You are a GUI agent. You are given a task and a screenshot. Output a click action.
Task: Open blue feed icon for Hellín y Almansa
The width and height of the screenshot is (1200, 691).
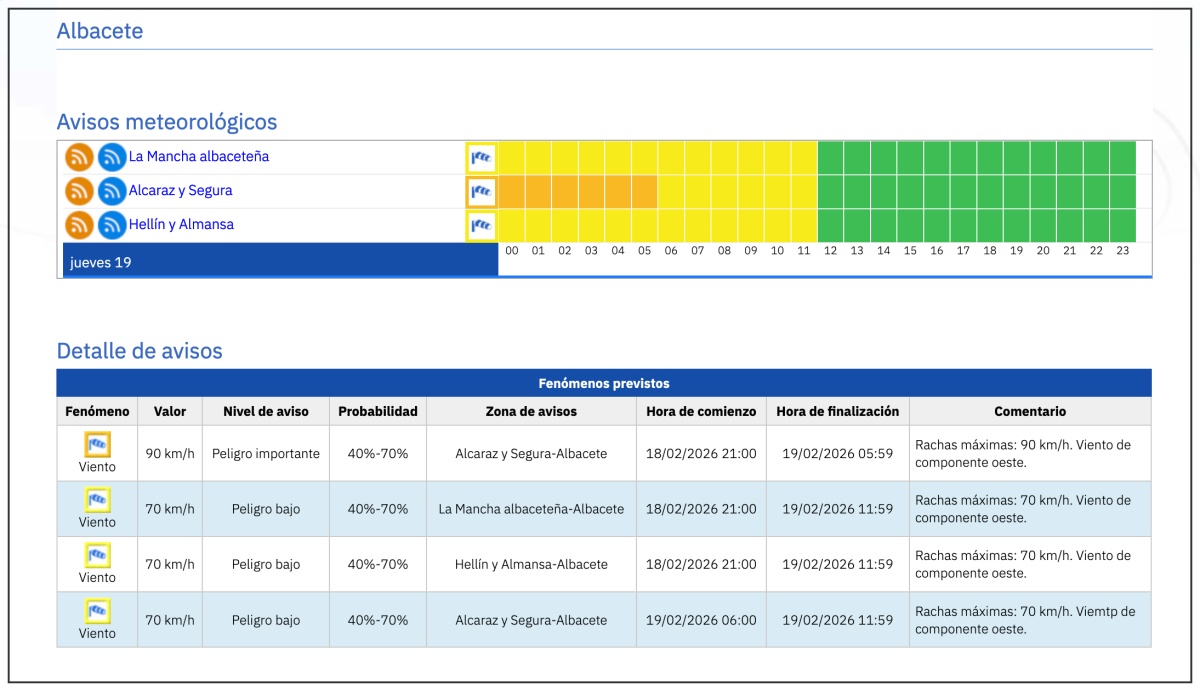click(112, 225)
